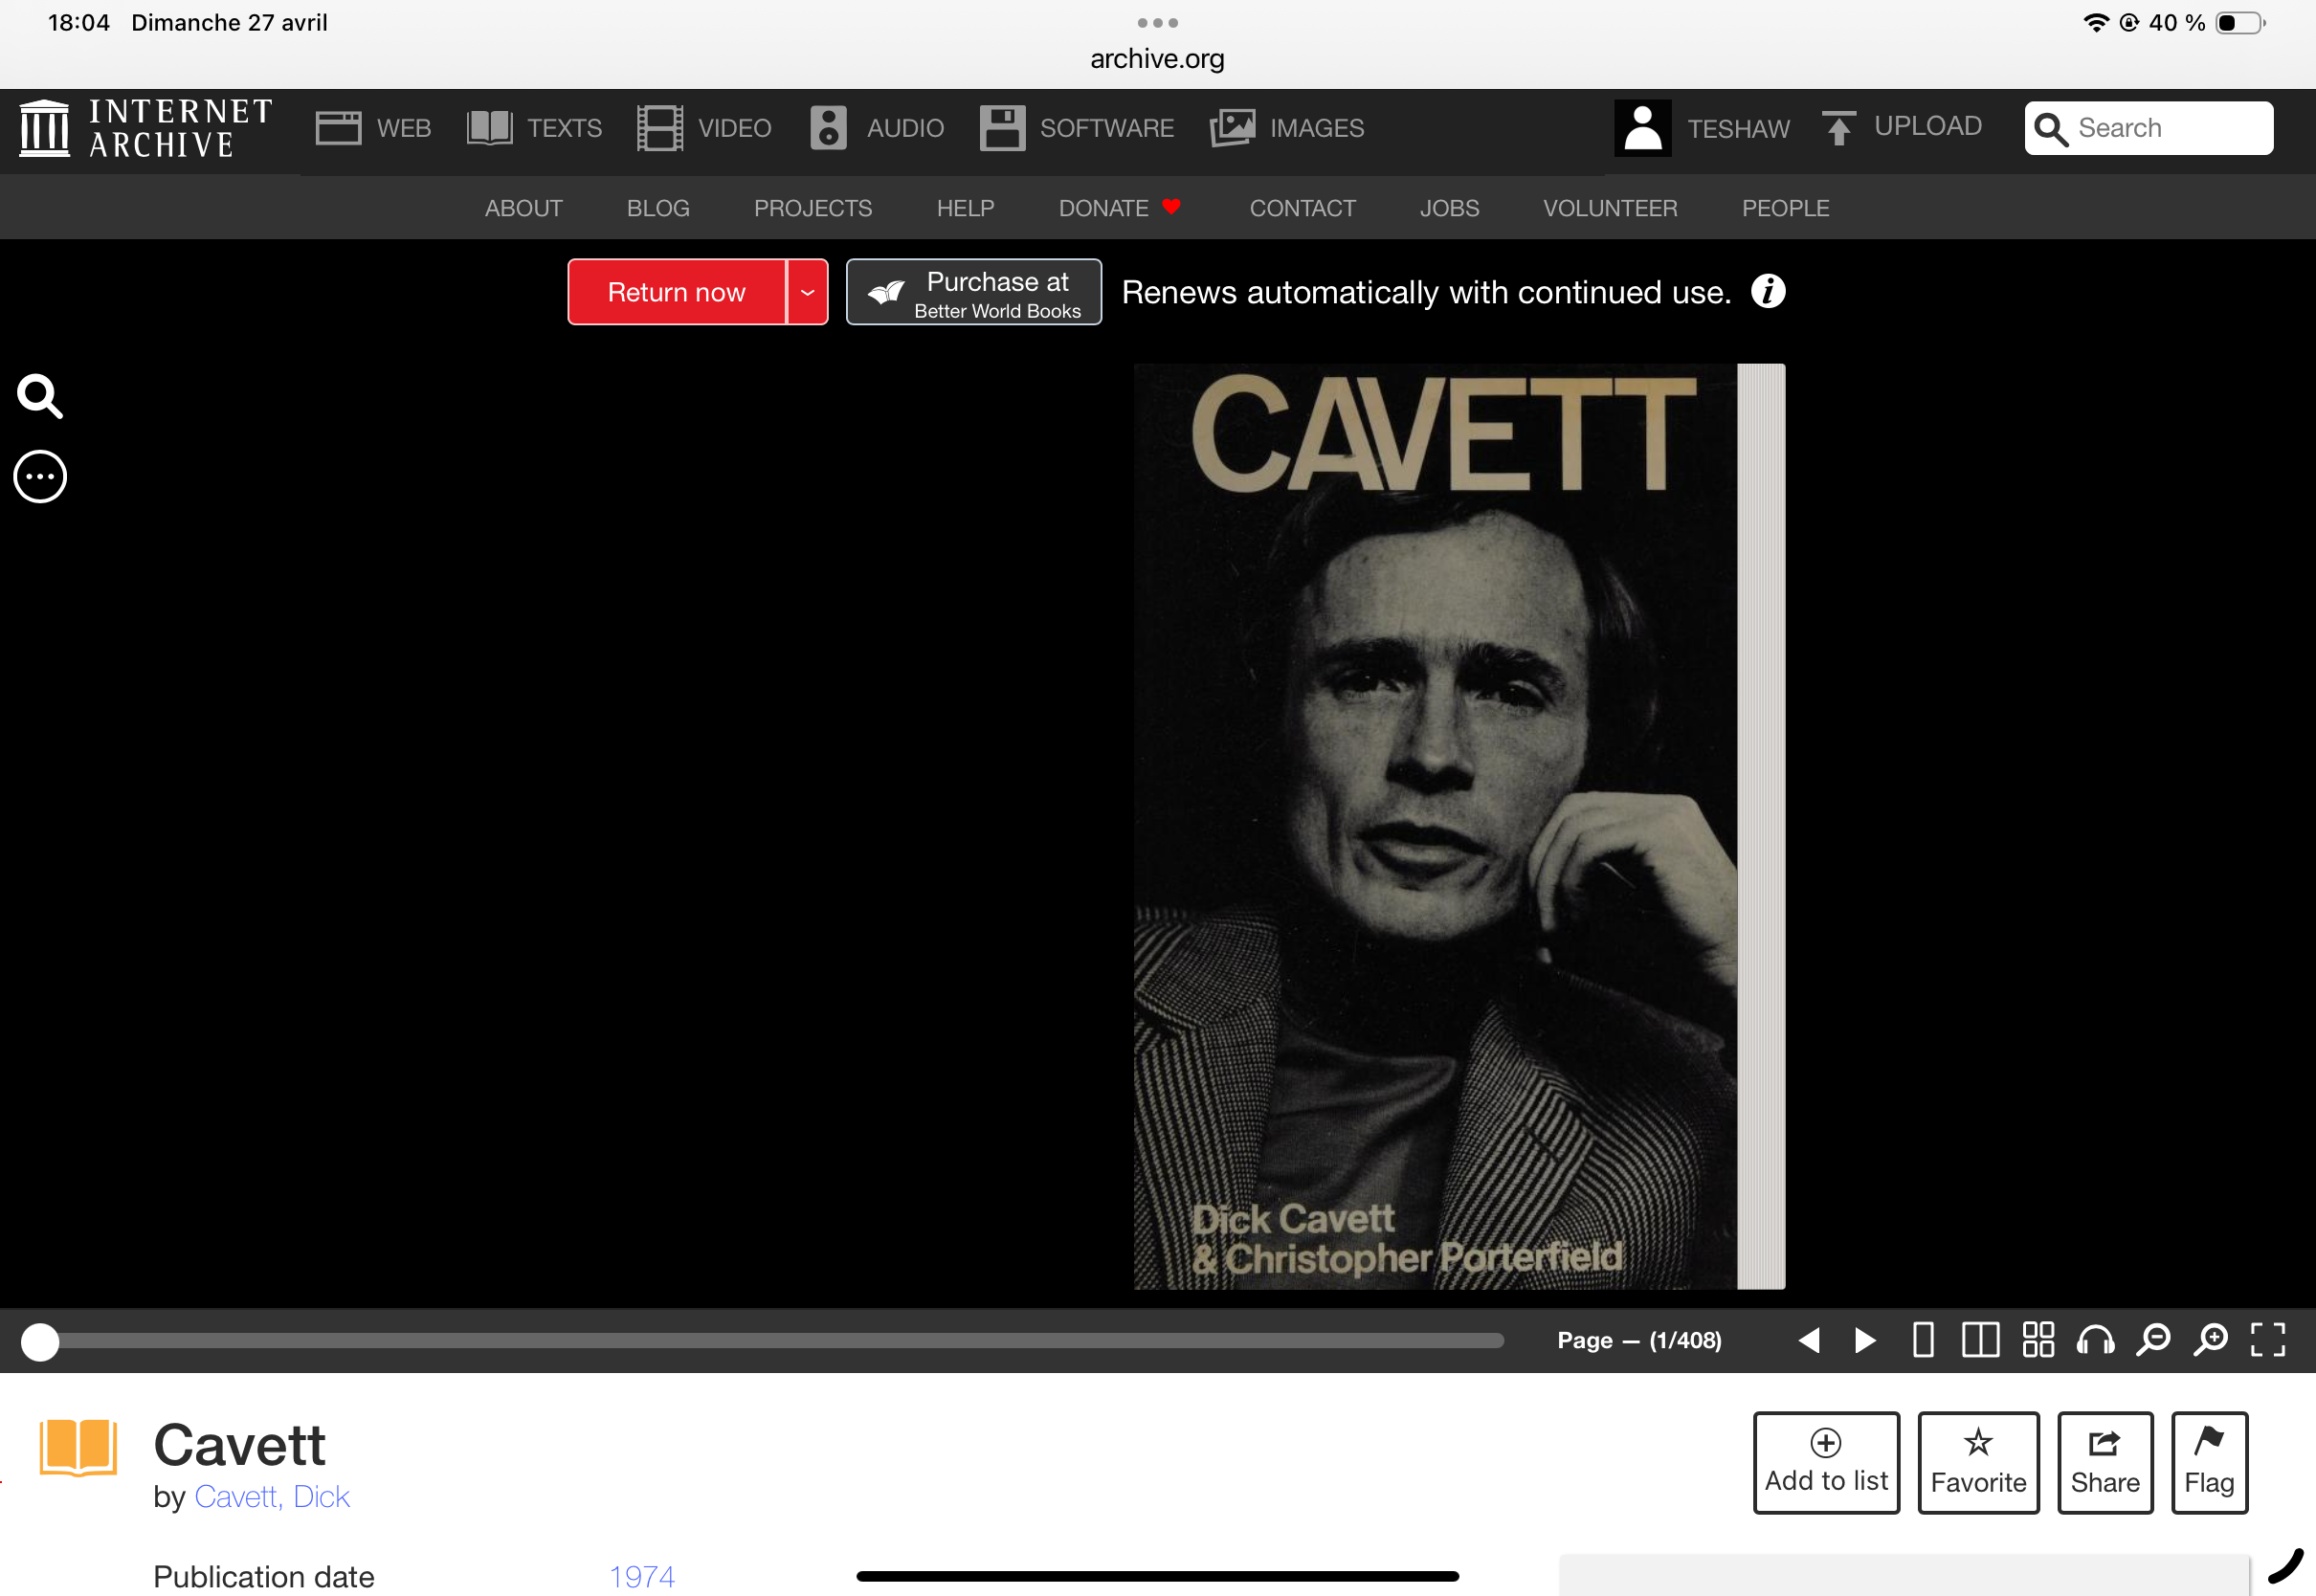
Task: Open the VOLUNTEER menu item
Action: (1610, 208)
